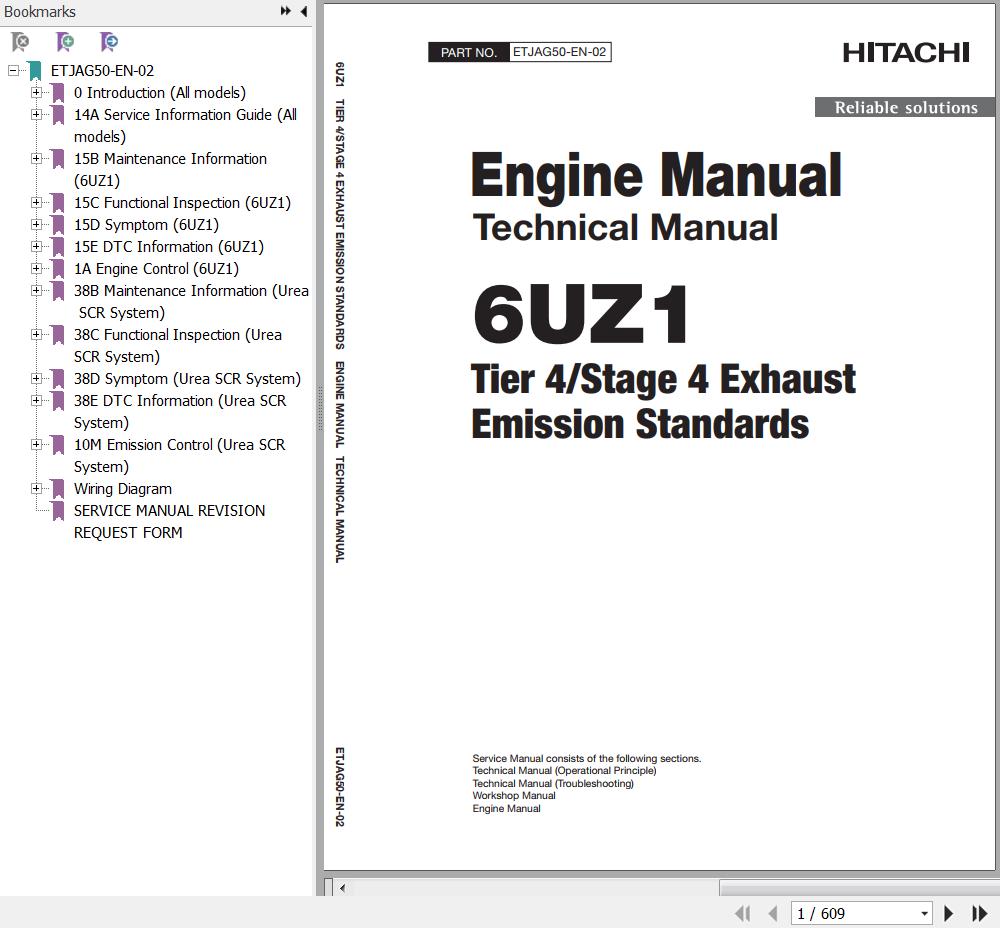The width and height of the screenshot is (1000, 928).
Task: Jump to the last page
Action: point(980,913)
